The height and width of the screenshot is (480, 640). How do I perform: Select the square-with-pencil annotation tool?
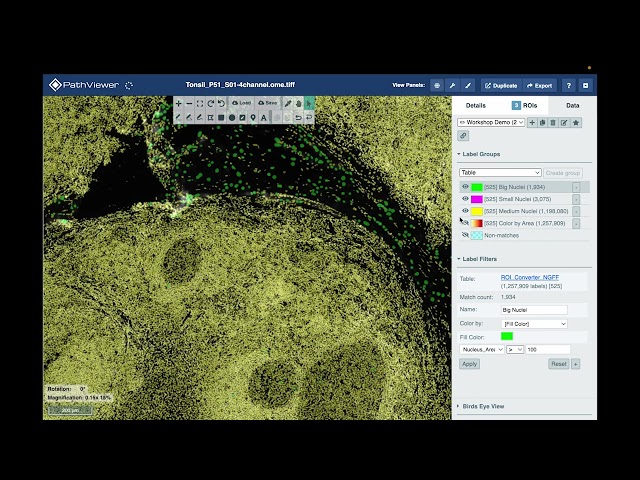point(242,118)
